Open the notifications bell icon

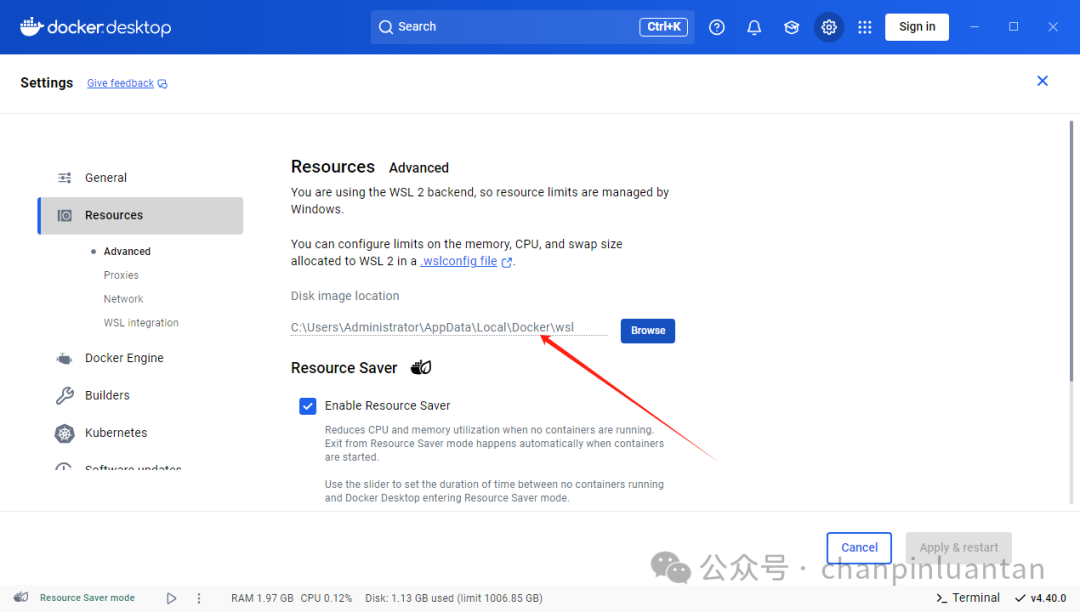[754, 27]
